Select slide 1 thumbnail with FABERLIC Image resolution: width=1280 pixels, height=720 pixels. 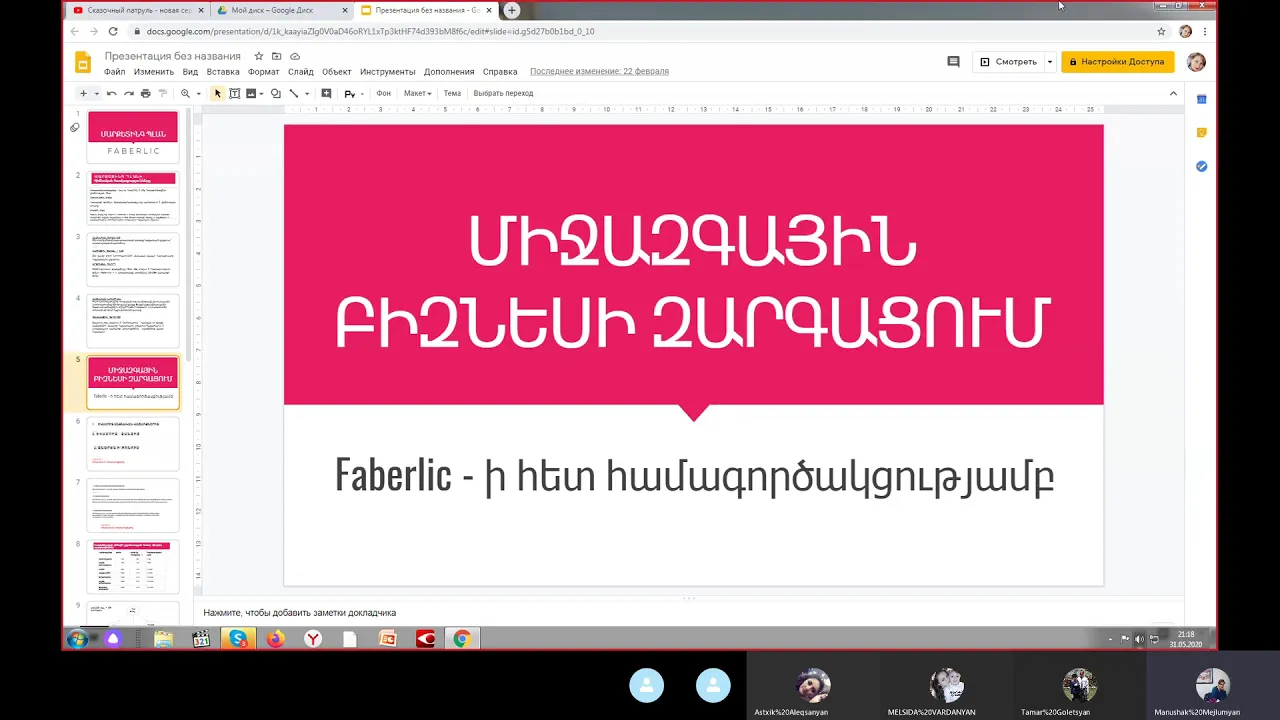[133, 136]
